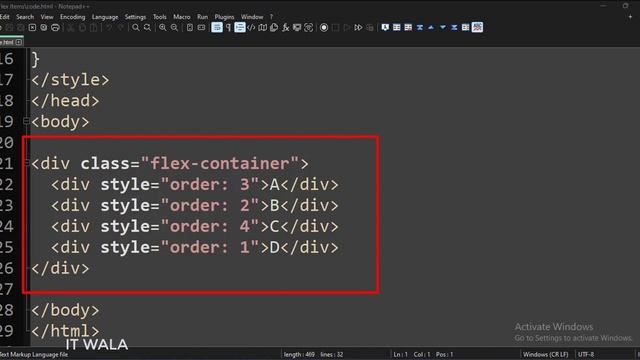Open the Tools menu
This screenshot has width=640, height=360.
click(x=160, y=17)
